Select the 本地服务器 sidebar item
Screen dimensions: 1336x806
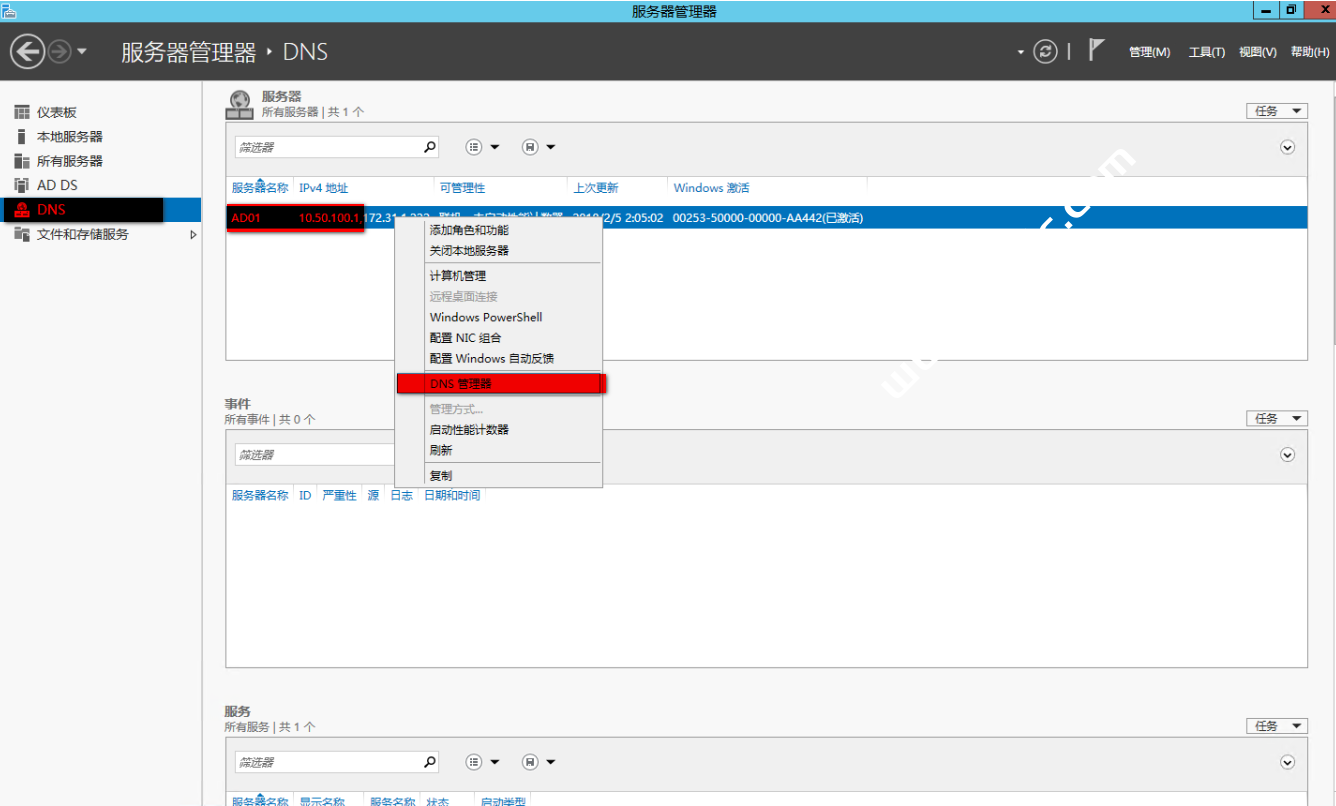tap(69, 137)
